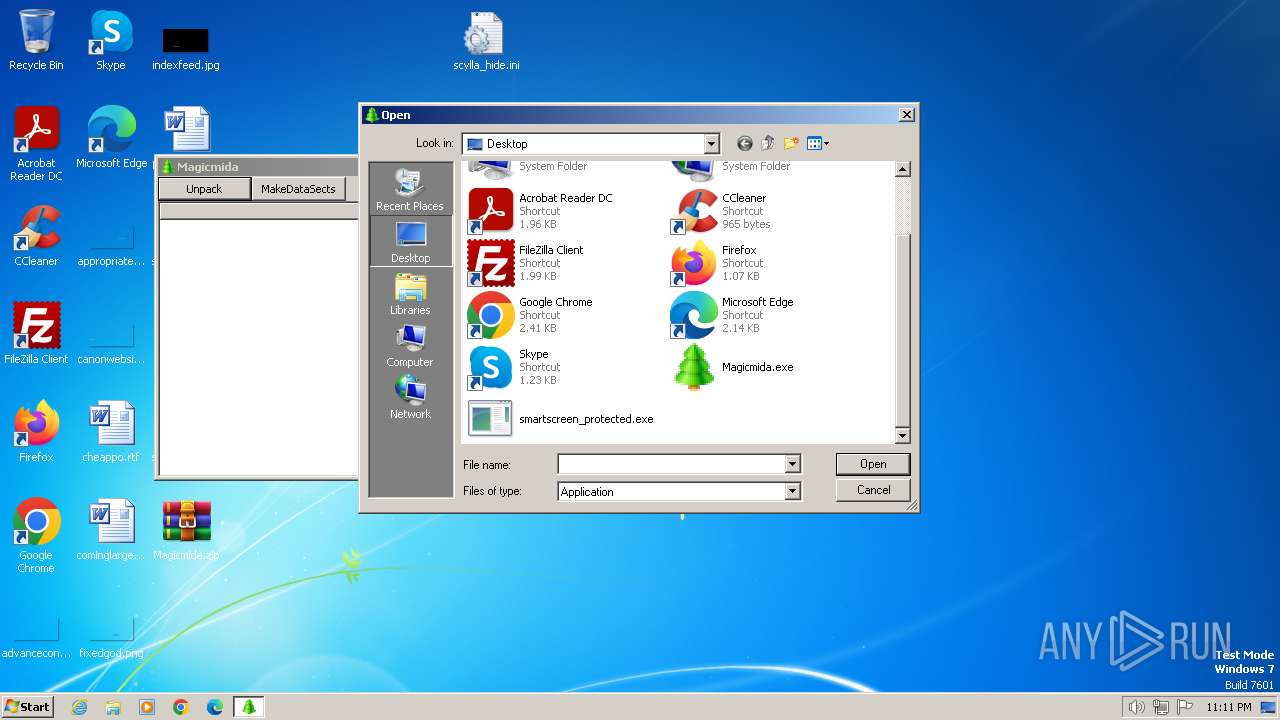The width and height of the screenshot is (1280, 720).
Task: Click the taskbar clock showing 11:11 PM
Action: click(1228, 707)
